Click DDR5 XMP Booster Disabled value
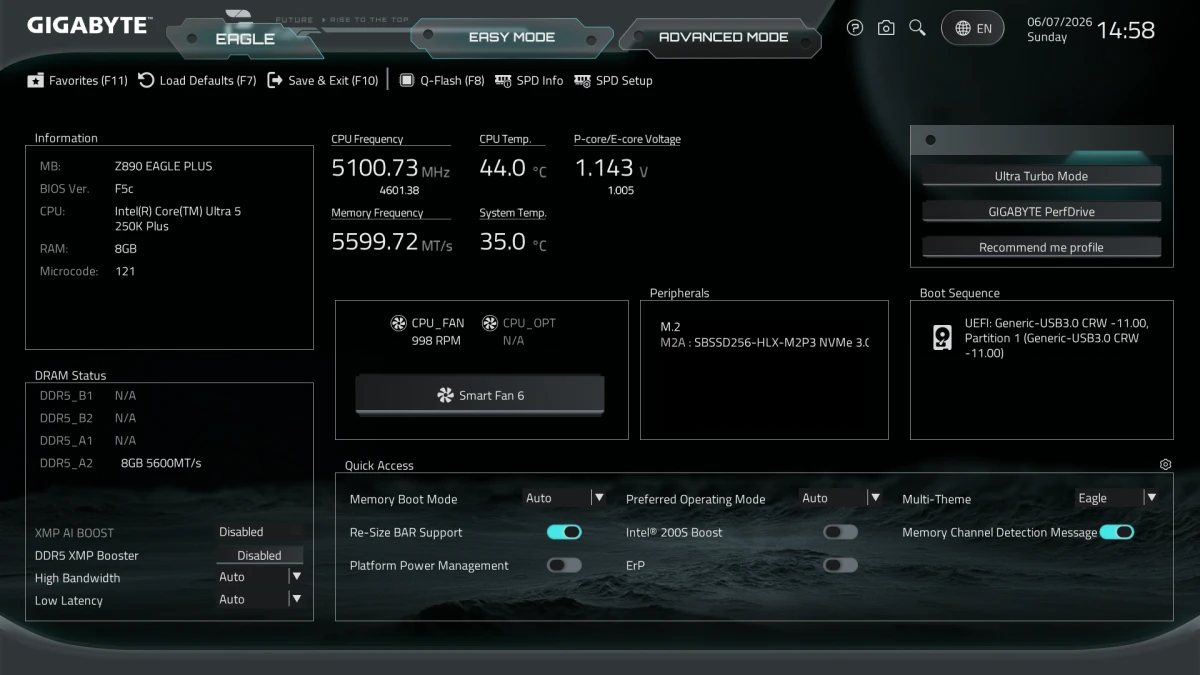The image size is (1200, 675). tap(260, 555)
